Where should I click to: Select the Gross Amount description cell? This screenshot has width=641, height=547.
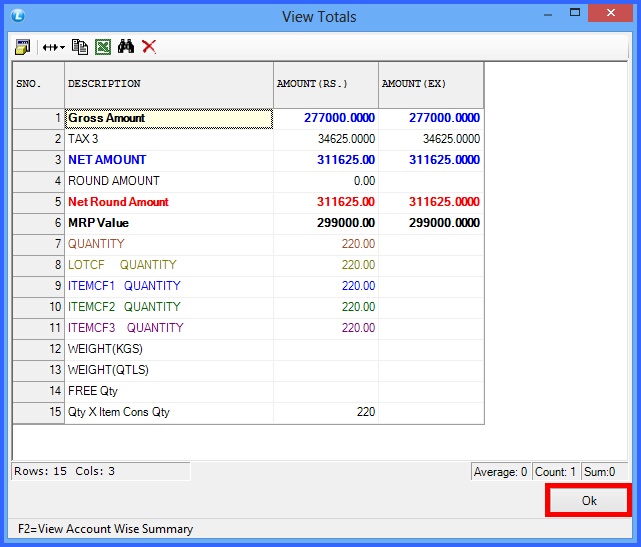[x=169, y=119]
